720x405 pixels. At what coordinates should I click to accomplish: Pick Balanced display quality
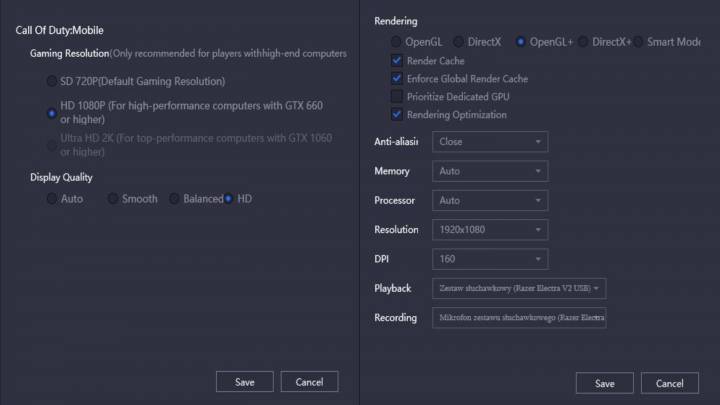174,199
